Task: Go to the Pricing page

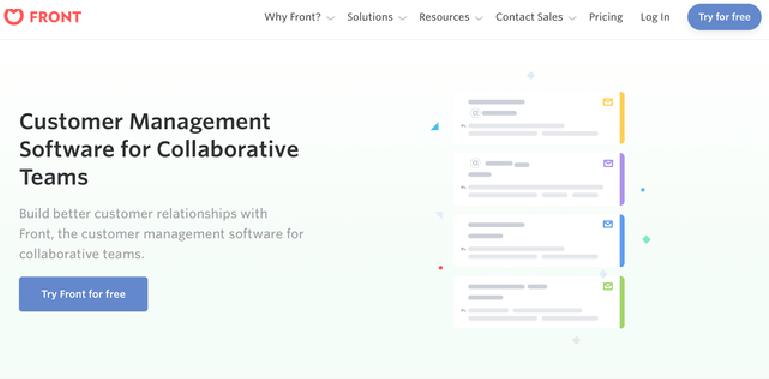Action: coord(606,17)
